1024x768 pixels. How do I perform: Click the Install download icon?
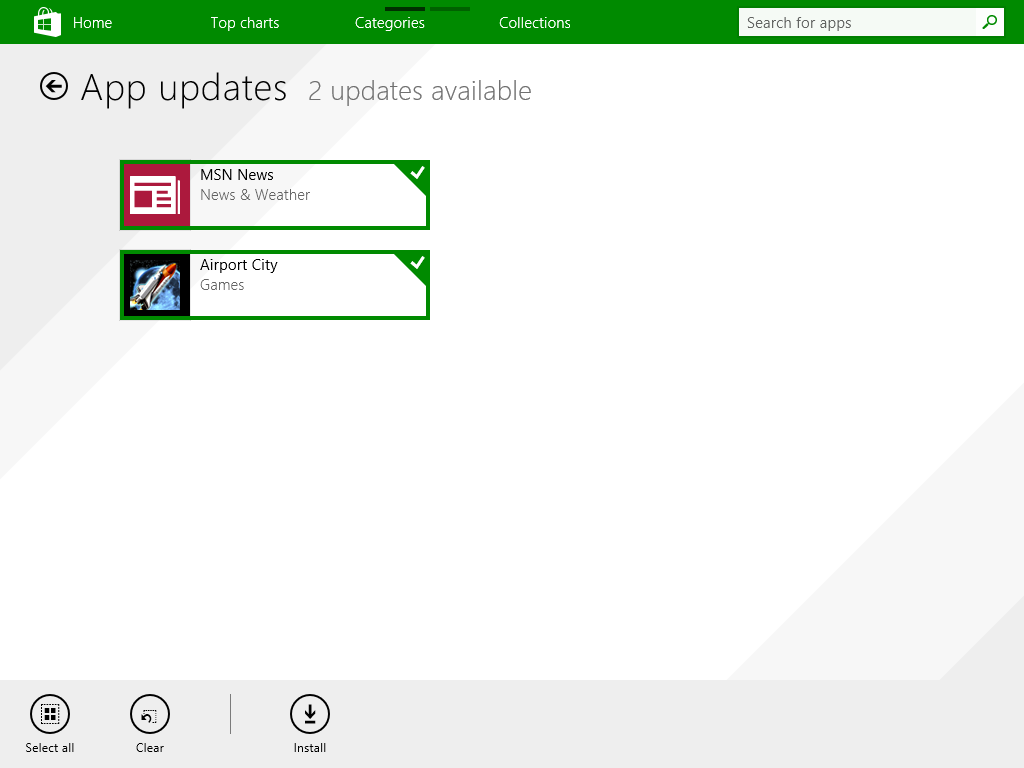tap(310, 714)
